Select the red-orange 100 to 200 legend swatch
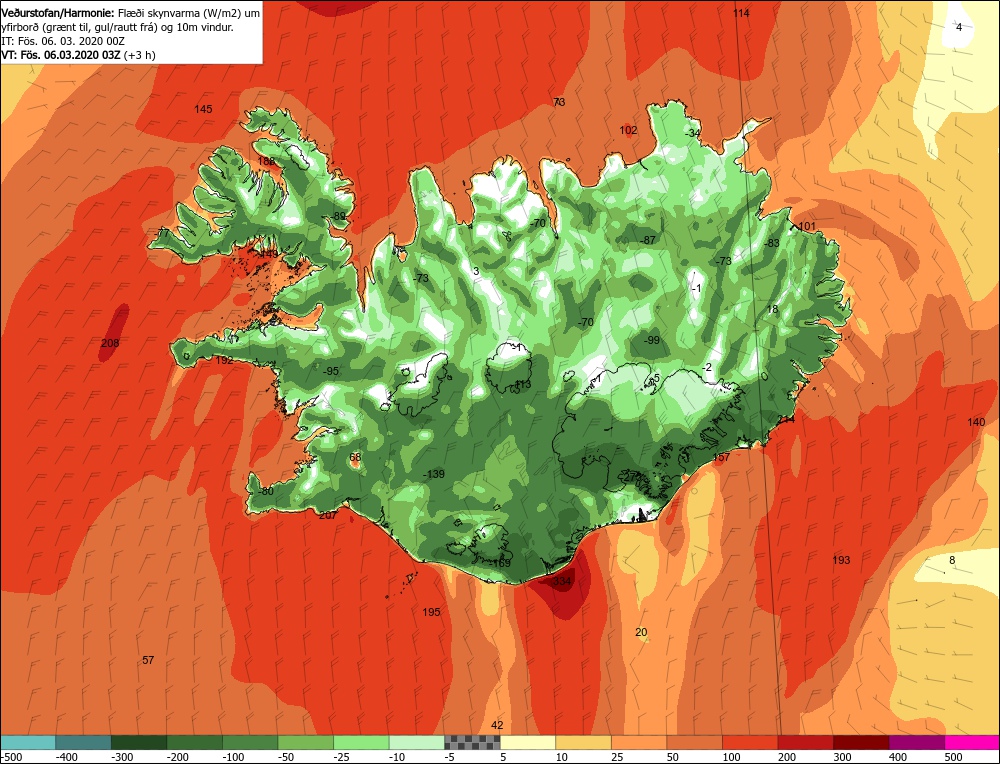 point(749,742)
